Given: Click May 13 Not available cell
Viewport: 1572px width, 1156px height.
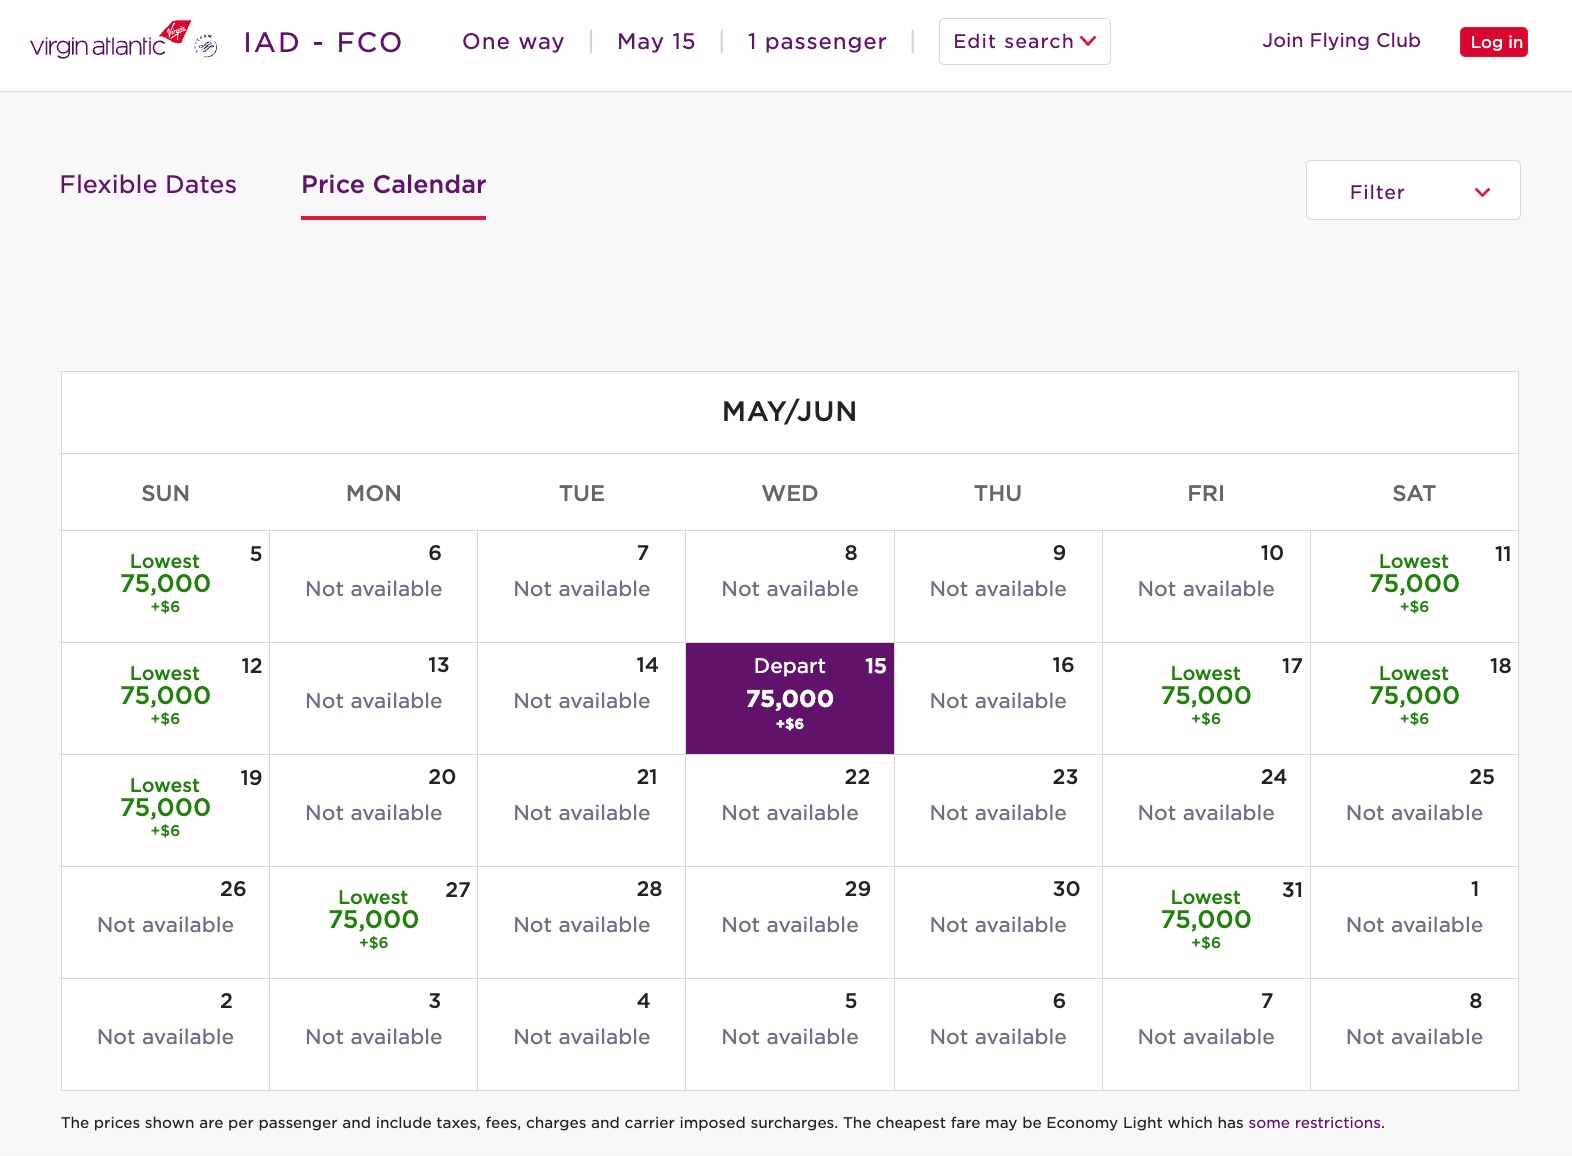Looking at the screenshot, I should 374,699.
